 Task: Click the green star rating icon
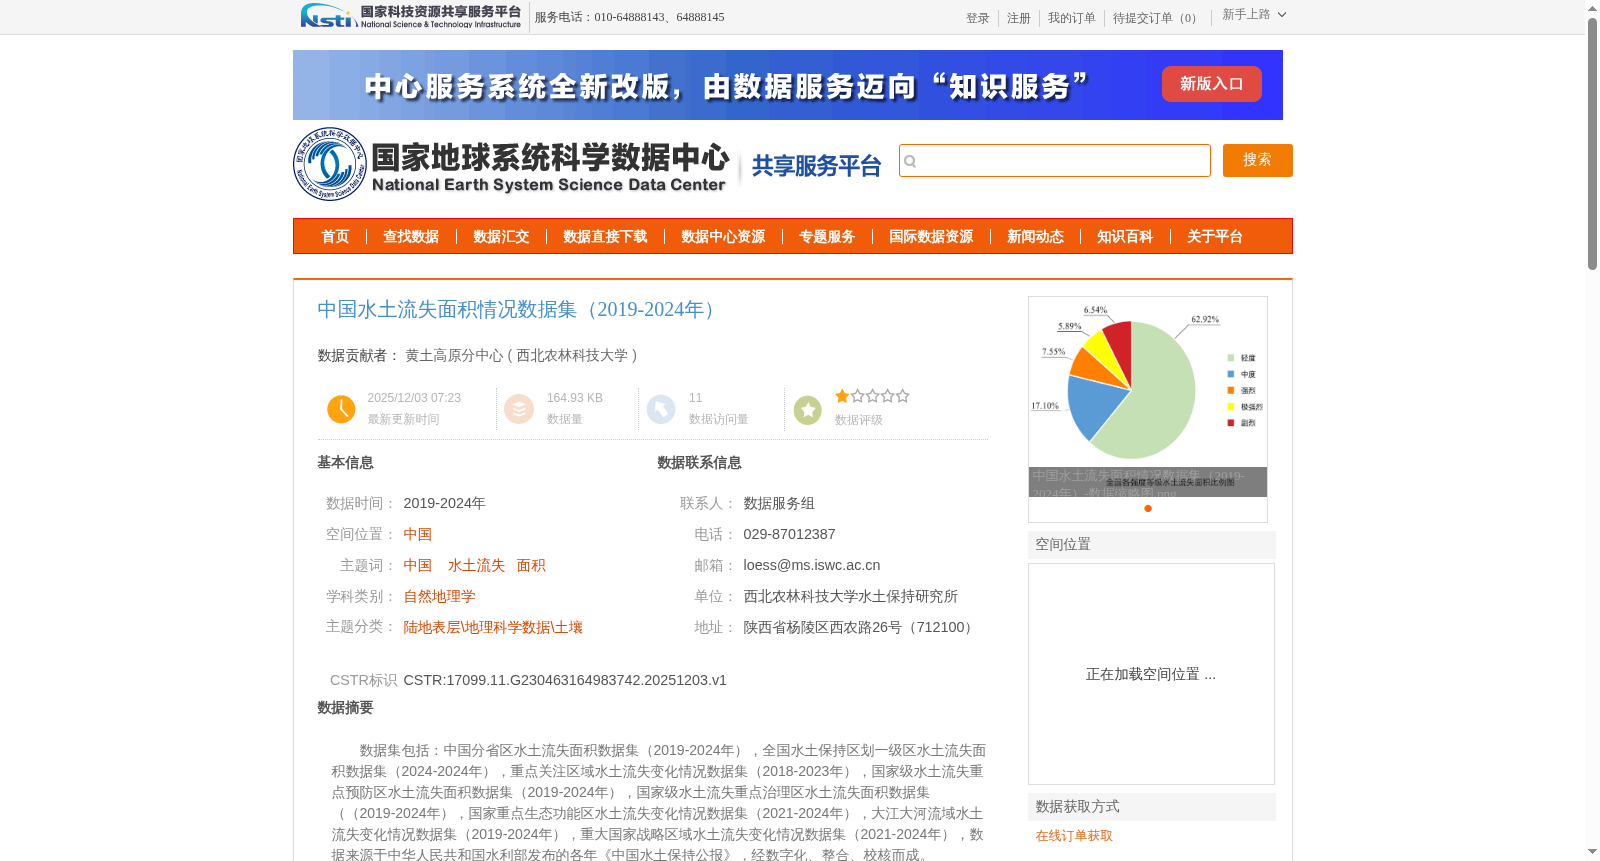808,410
